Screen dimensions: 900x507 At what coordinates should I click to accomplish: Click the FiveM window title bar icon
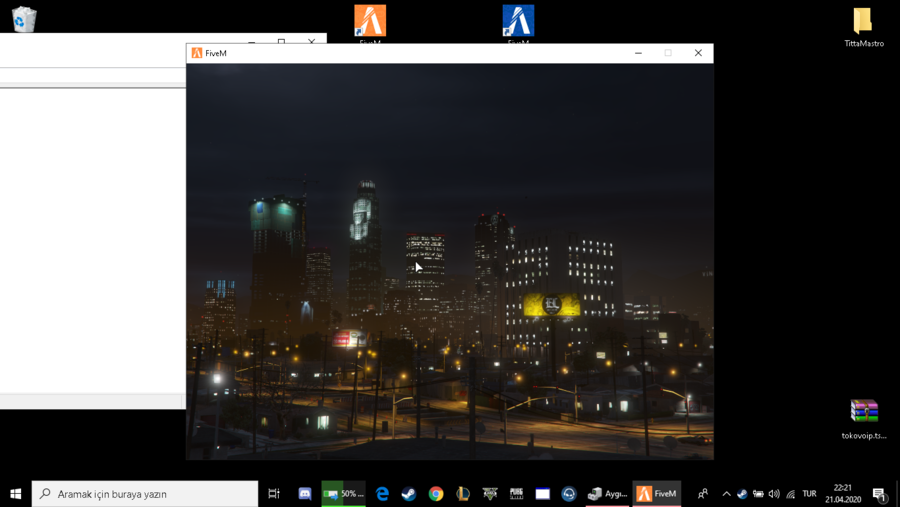pos(197,53)
